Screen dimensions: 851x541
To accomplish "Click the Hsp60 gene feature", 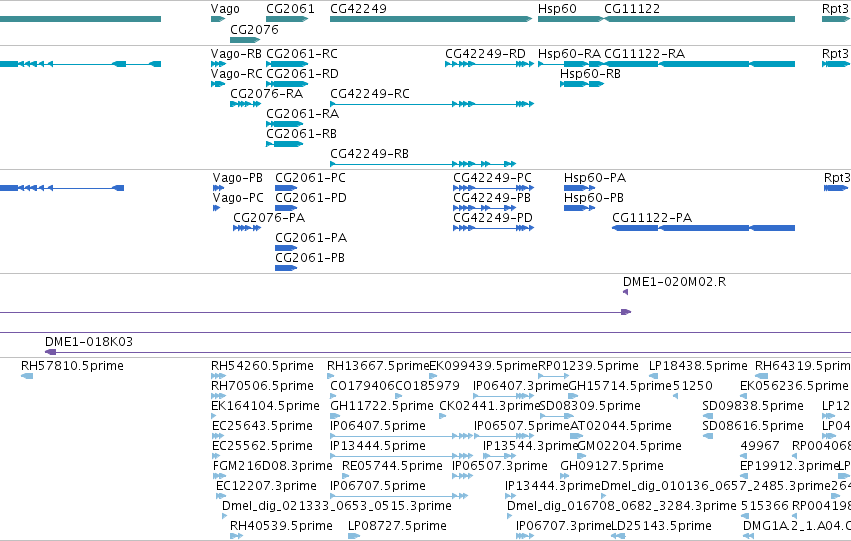I will (570, 19).
